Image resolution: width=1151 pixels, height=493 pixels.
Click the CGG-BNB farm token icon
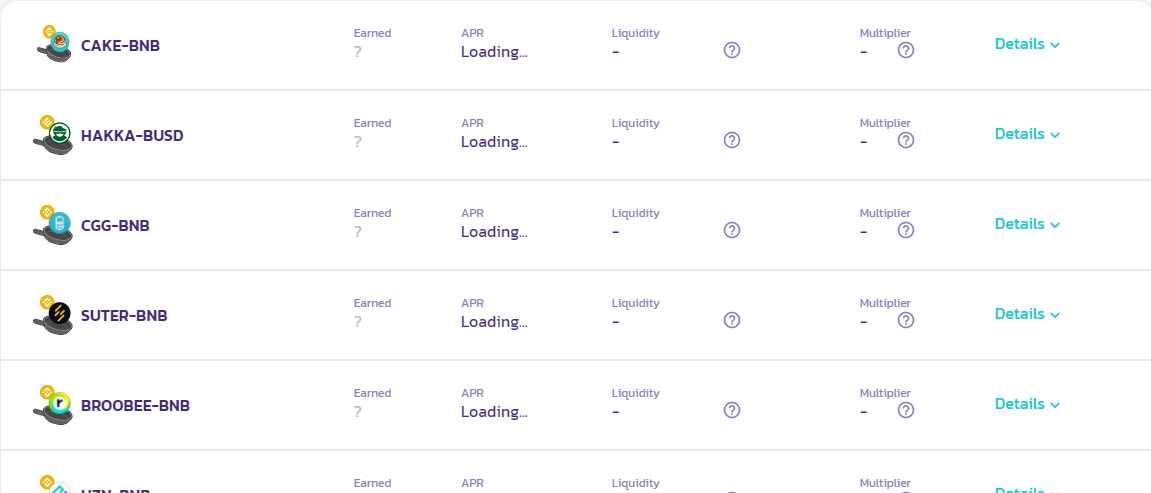55,224
